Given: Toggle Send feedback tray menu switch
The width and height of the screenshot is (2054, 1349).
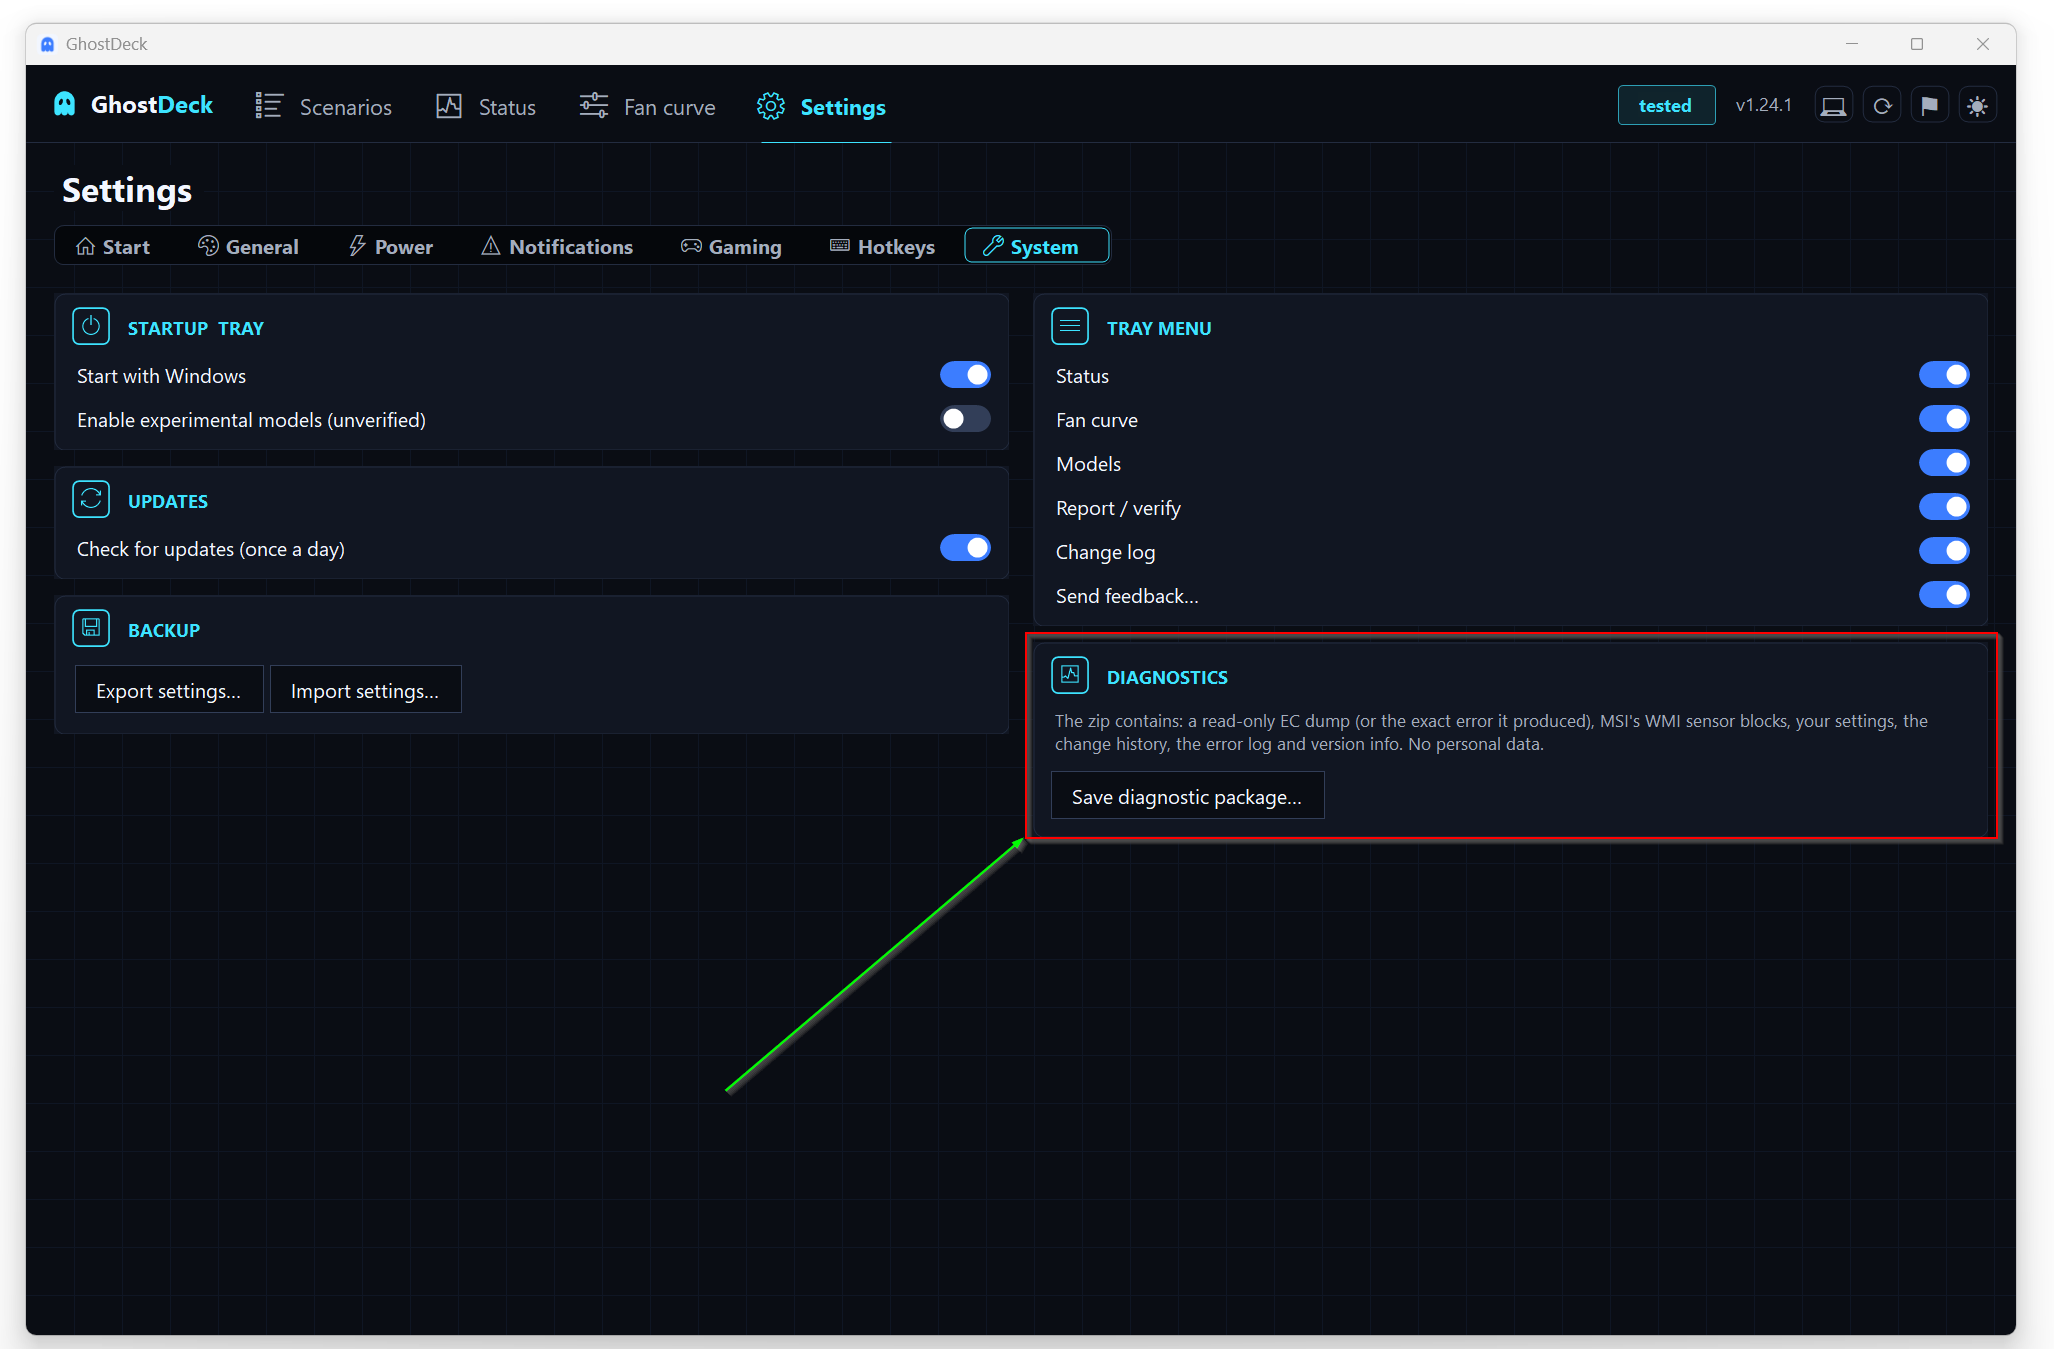Looking at the screenshot, I should pyautogui.click(x=1944, y=595).
